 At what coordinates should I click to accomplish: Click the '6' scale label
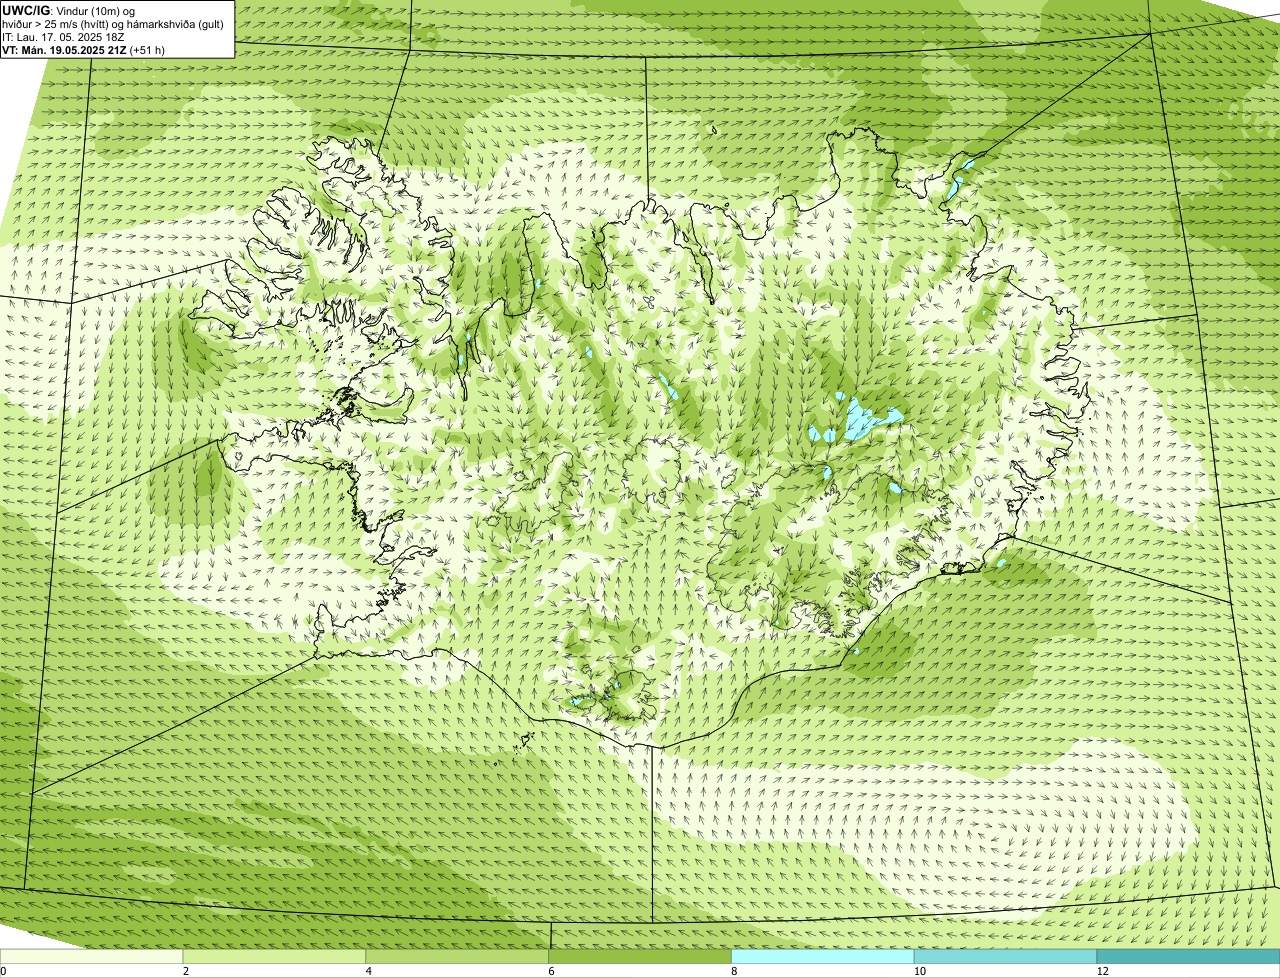click(551, 971)
